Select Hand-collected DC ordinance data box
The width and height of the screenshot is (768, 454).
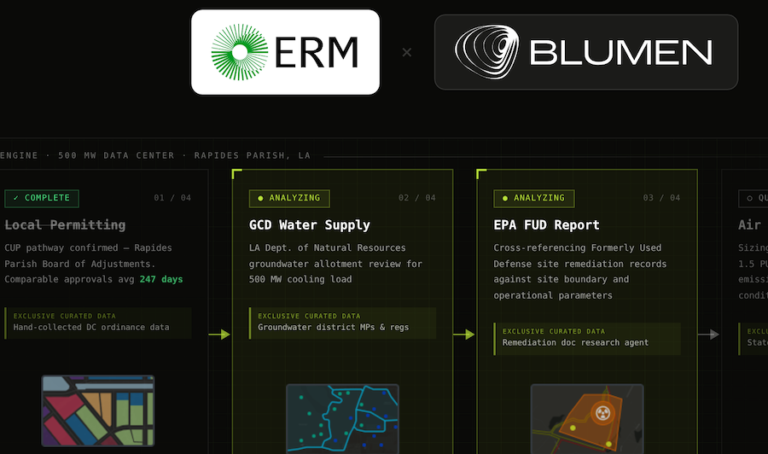tap(98, 323)
